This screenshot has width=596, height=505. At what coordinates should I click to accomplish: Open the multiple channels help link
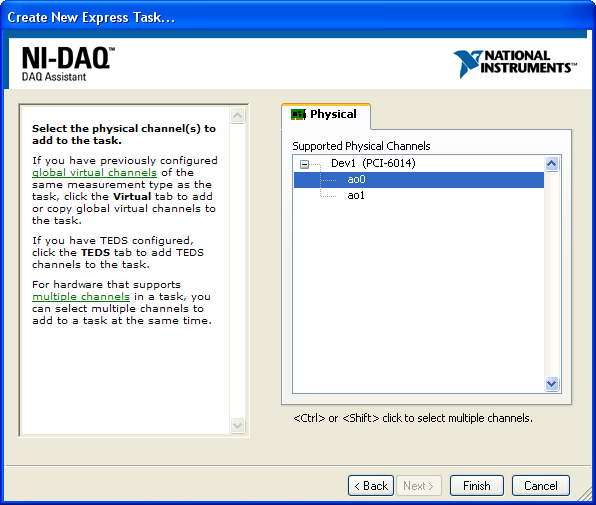point(81,296)
